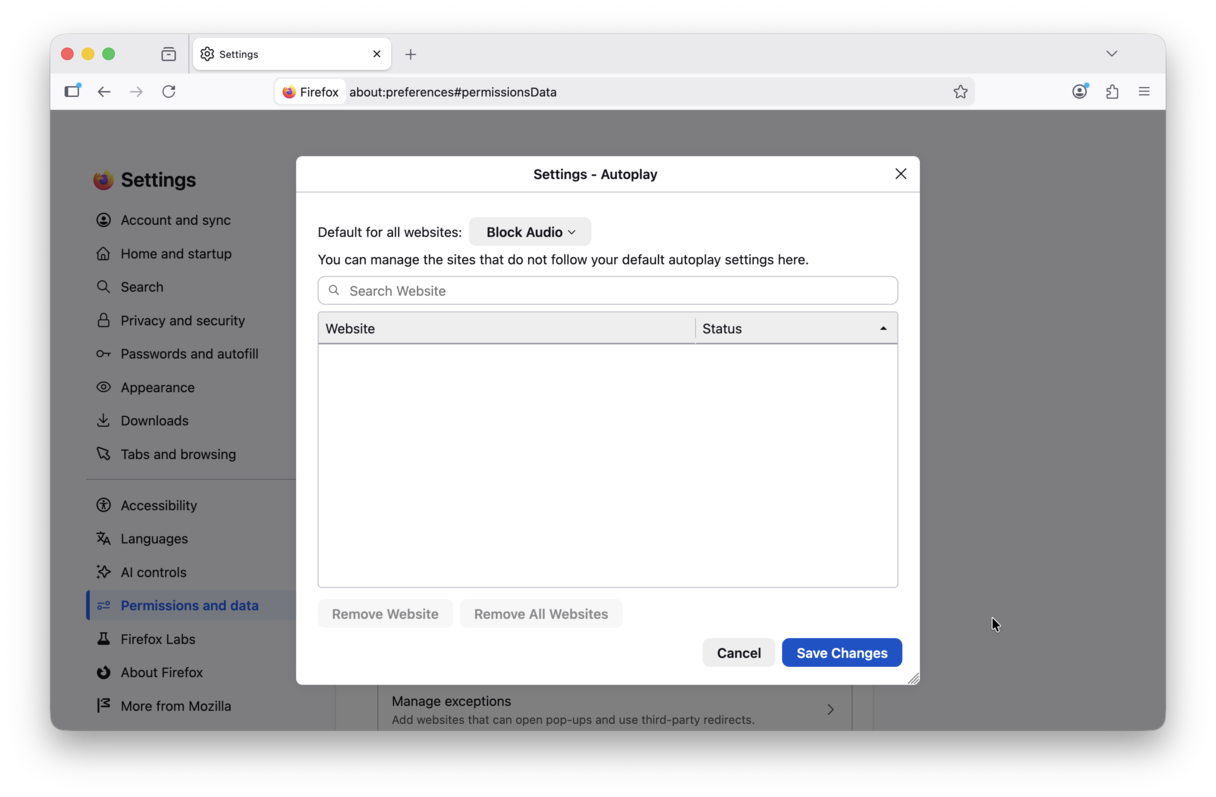Open Firefox Labs section

(x=157, y=639)
